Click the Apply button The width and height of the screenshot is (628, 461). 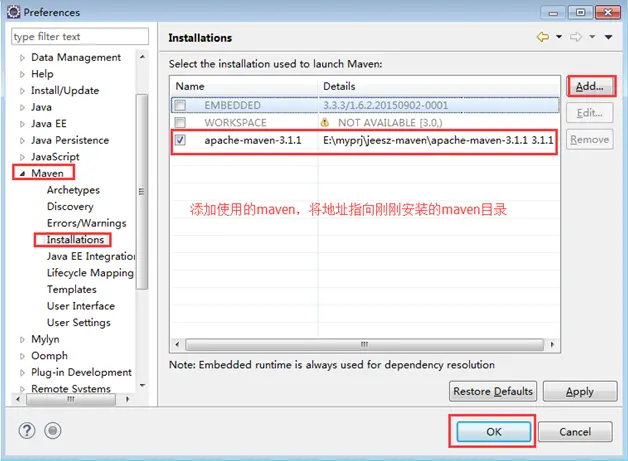(580, 391)
